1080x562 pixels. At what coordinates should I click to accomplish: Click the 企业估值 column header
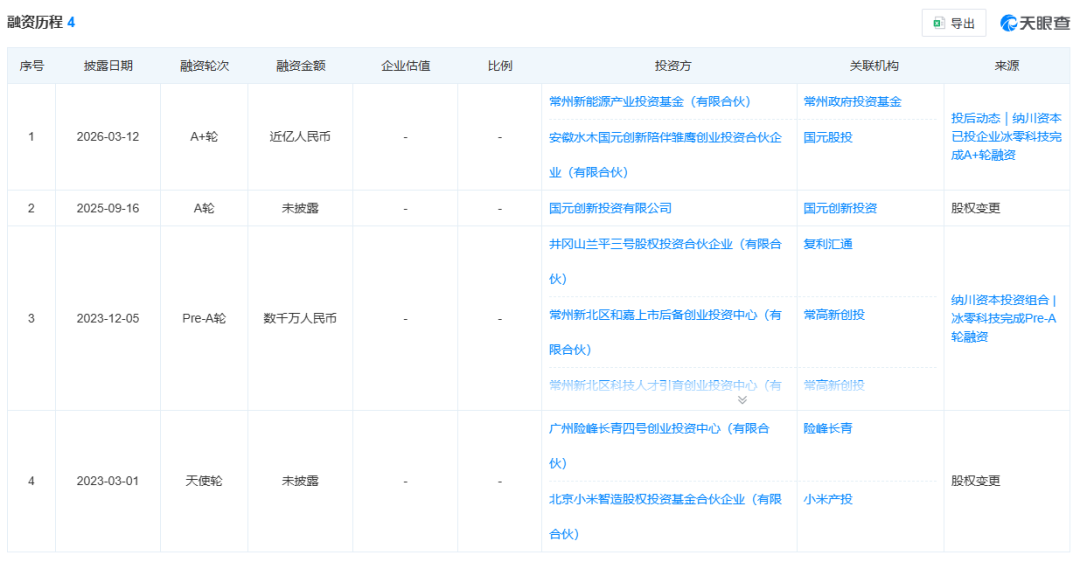click(x=405, y=66)
